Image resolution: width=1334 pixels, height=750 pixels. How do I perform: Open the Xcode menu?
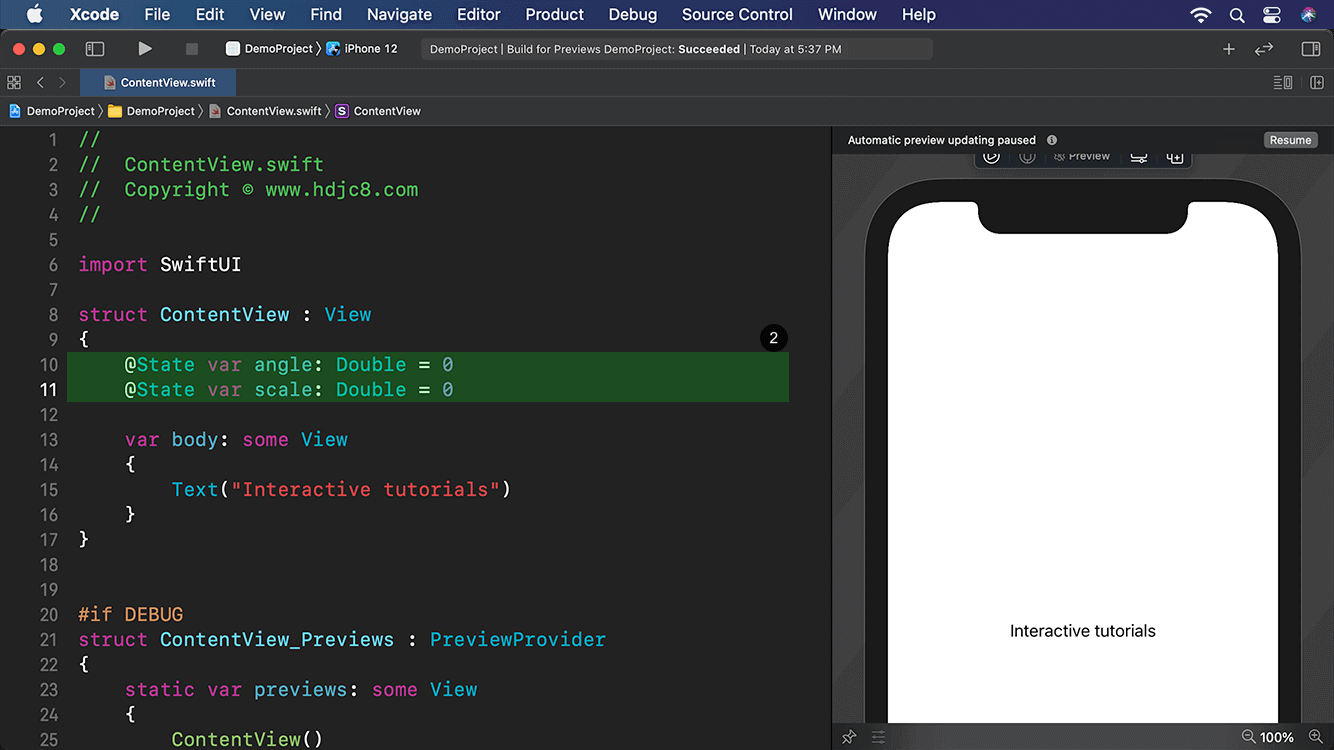(x=94, y=14)
